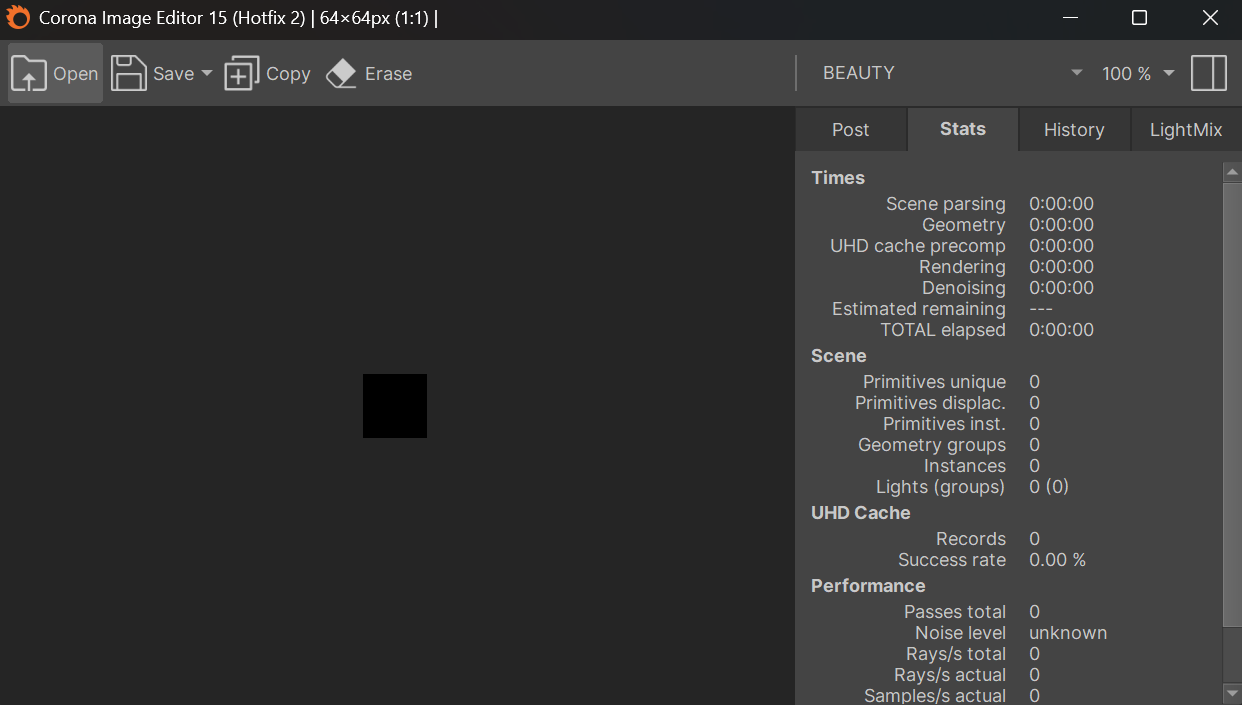Click the Lights value 0 (0)
1242x705 pixels.
click(1049, 487)
